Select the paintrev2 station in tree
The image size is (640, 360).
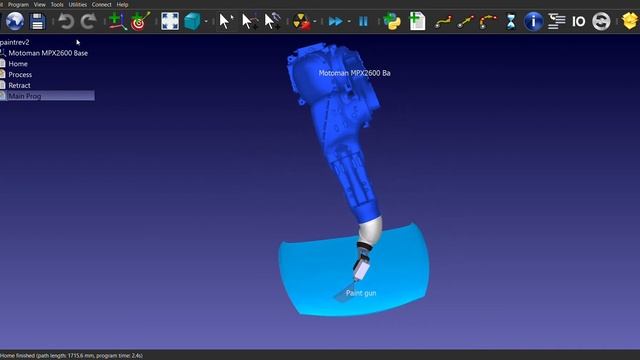pyautogui.click(x=15, y=42)
